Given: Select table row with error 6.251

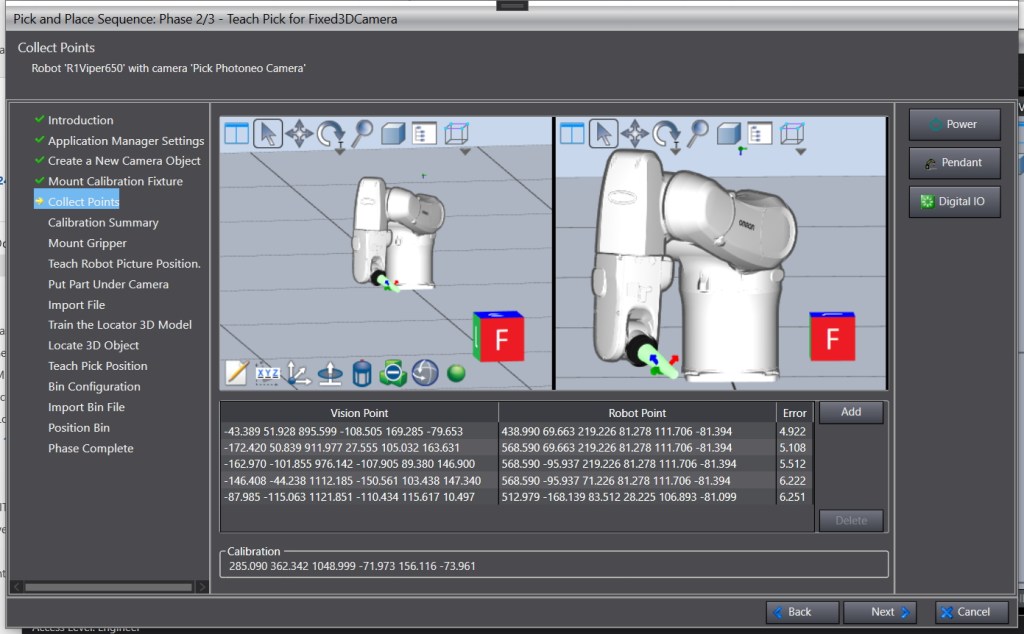Looking at the screenshot, I should (517, 497).
